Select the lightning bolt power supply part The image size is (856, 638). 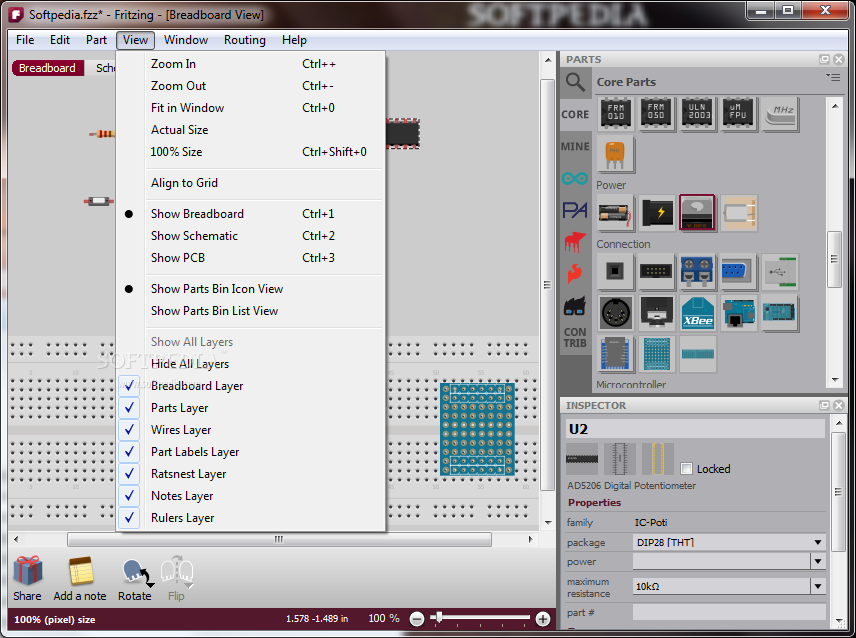pos(656,213)
